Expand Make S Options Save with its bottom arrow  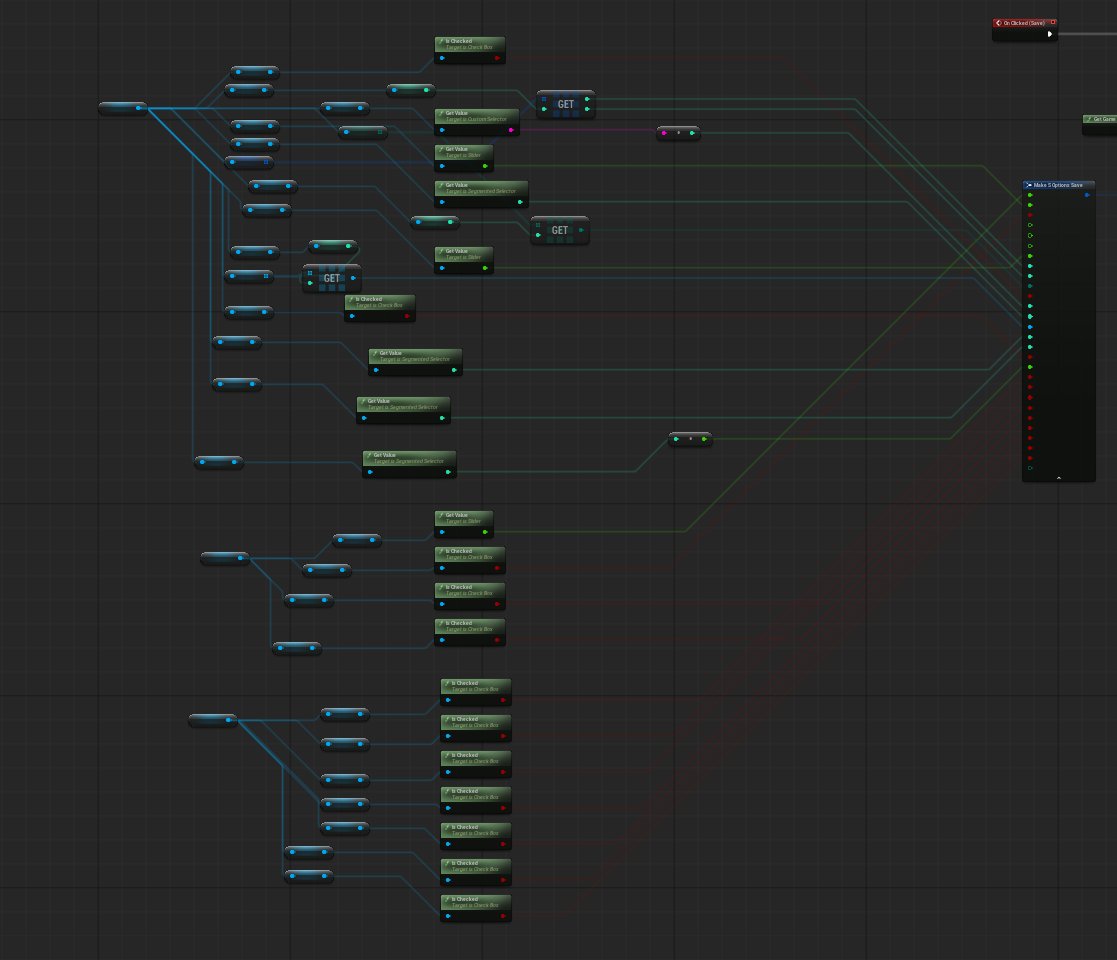(x=1059, y=478)
